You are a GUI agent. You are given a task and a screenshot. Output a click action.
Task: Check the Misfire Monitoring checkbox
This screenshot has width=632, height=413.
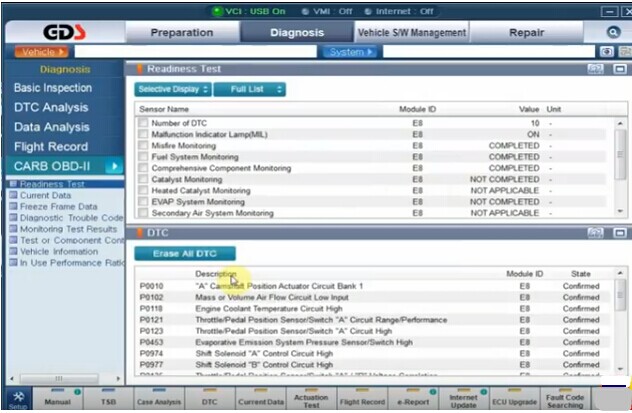[143, 145]
